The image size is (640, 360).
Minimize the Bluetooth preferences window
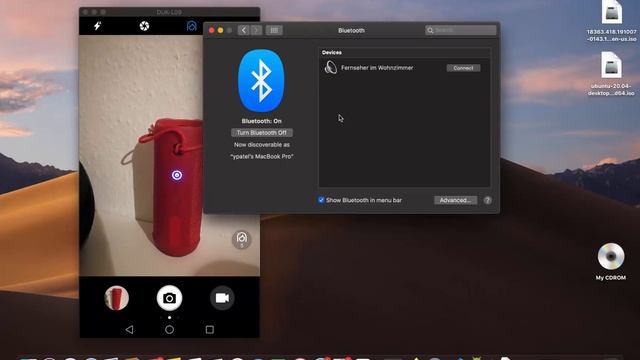coord(220,30)
